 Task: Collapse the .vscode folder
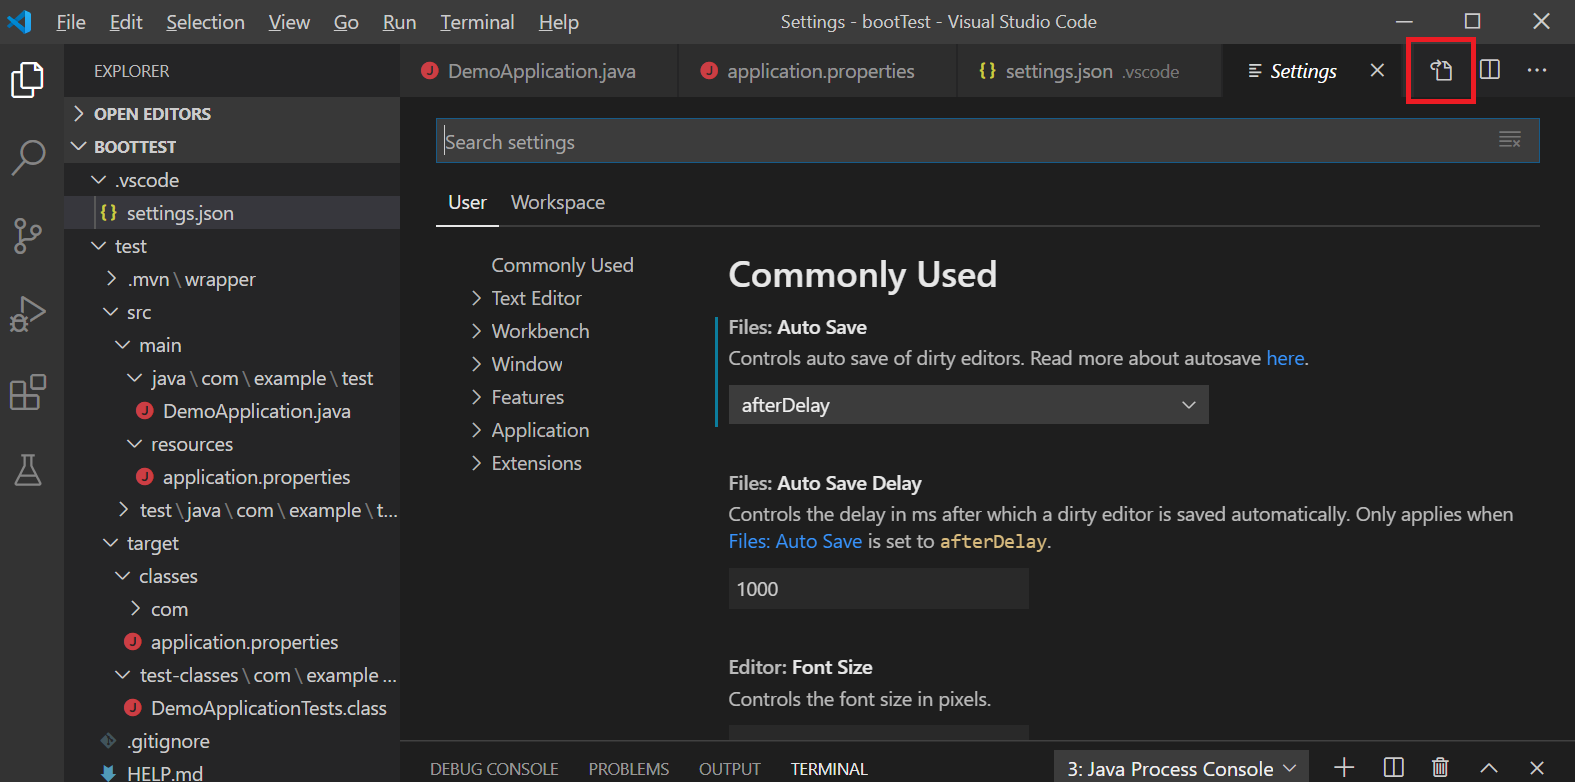[232, 180]
